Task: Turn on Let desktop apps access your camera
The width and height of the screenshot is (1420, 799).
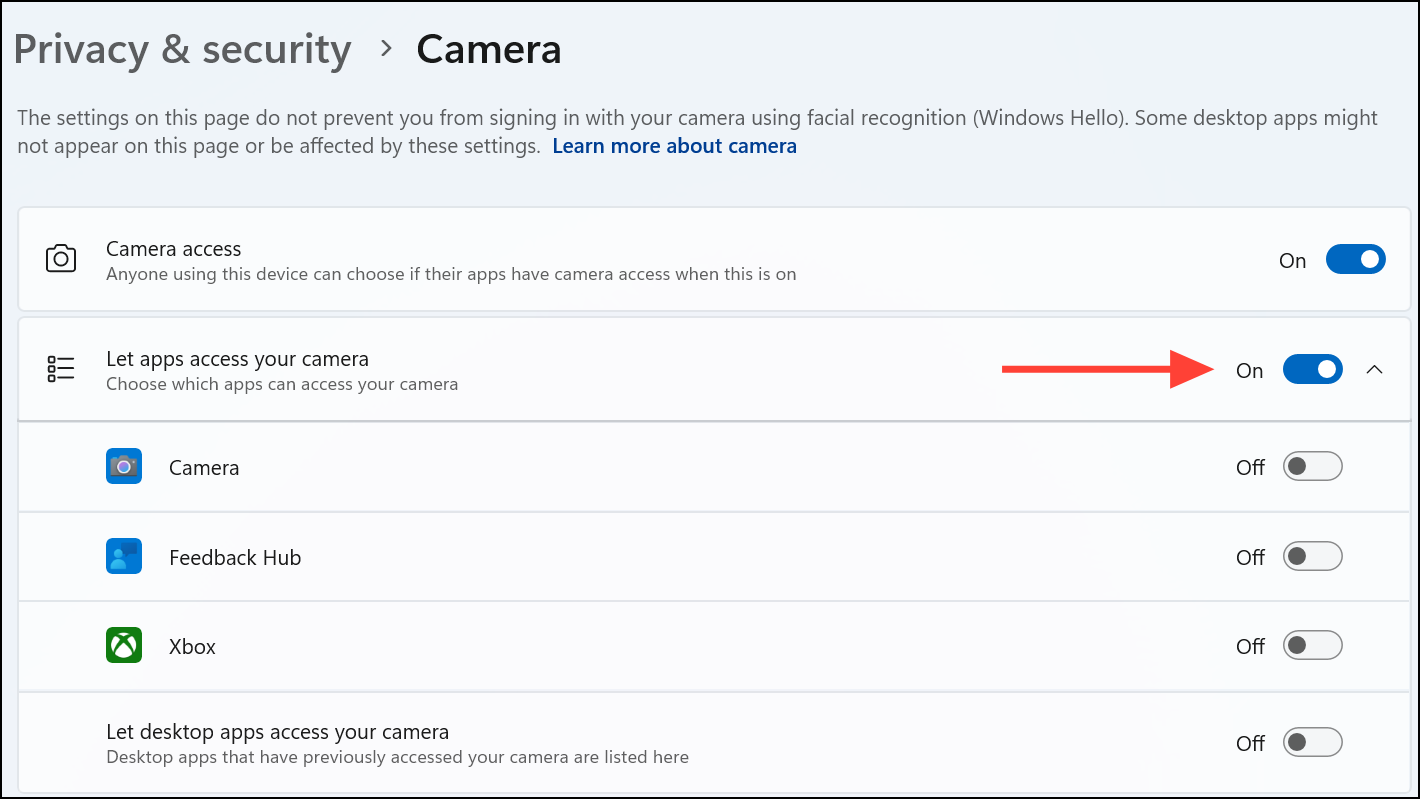Action: [1313, 742]
